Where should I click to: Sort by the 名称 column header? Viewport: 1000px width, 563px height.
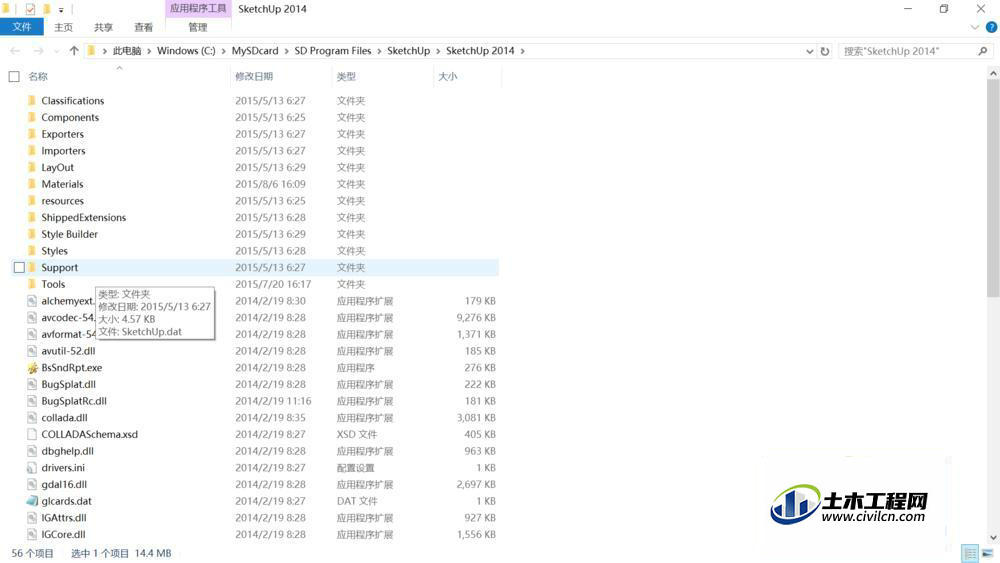point(38,77)
